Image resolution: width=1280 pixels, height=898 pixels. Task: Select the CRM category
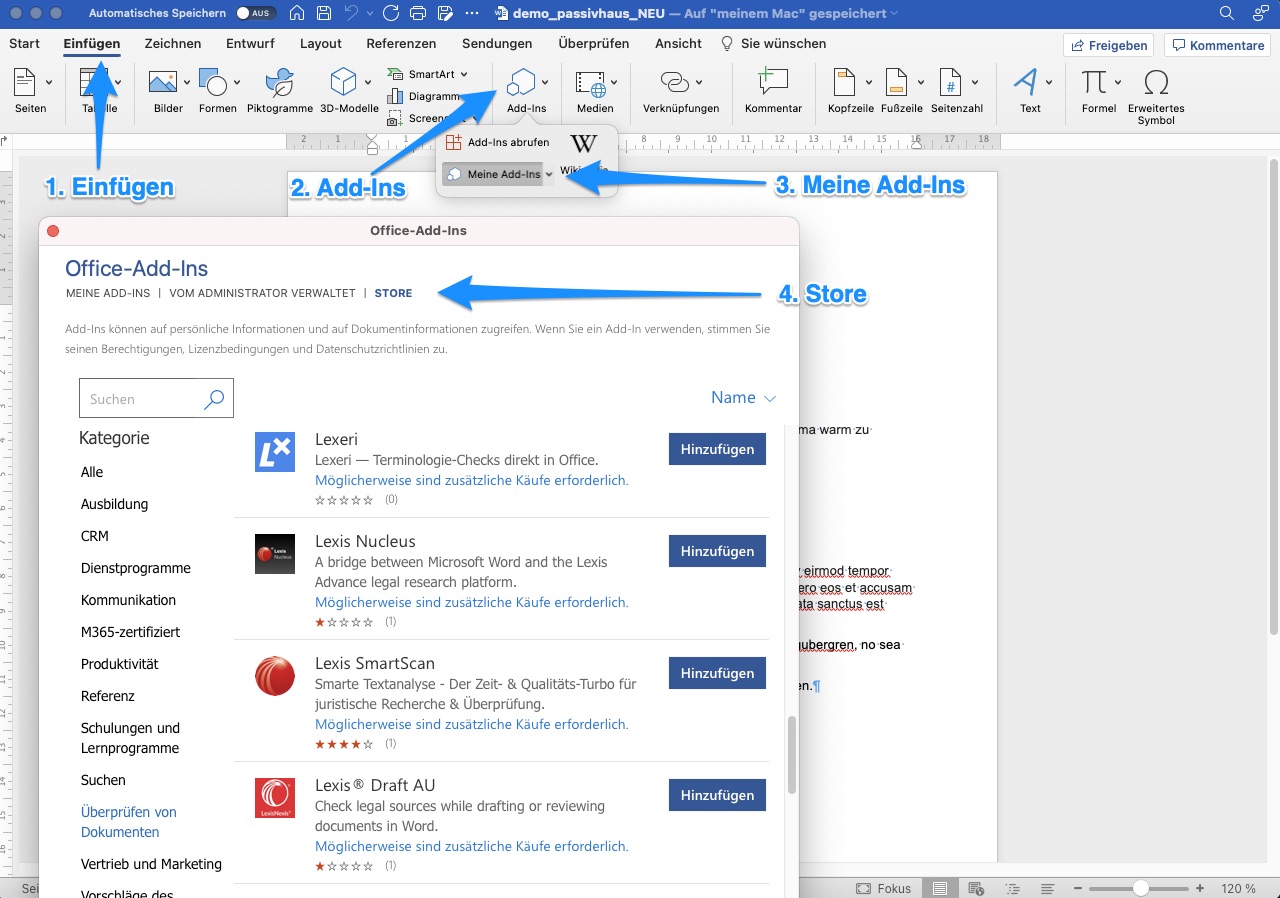95,536
